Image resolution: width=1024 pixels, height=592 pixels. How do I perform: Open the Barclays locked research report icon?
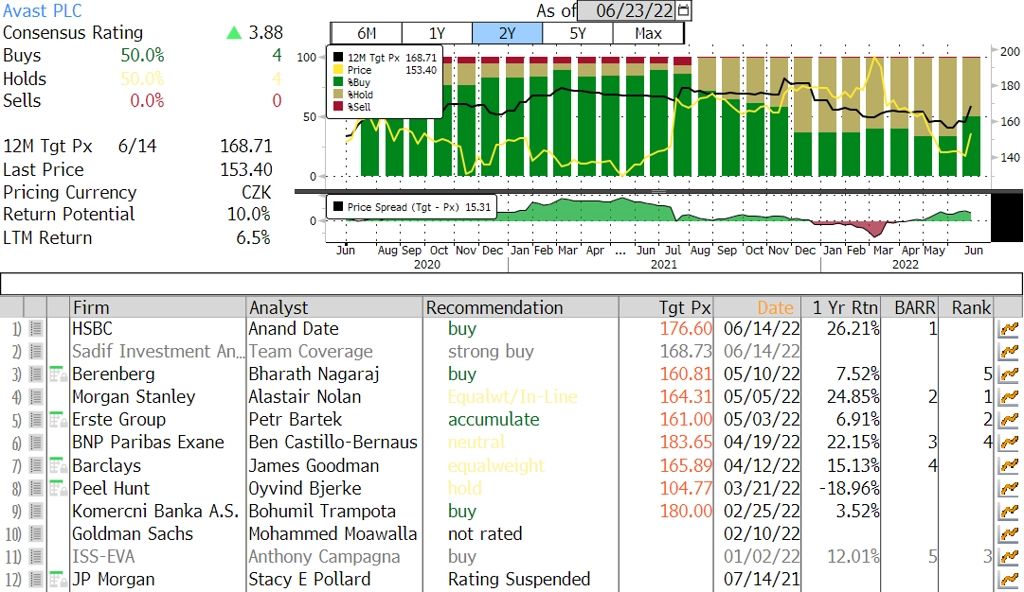click(x=58, y=465)
